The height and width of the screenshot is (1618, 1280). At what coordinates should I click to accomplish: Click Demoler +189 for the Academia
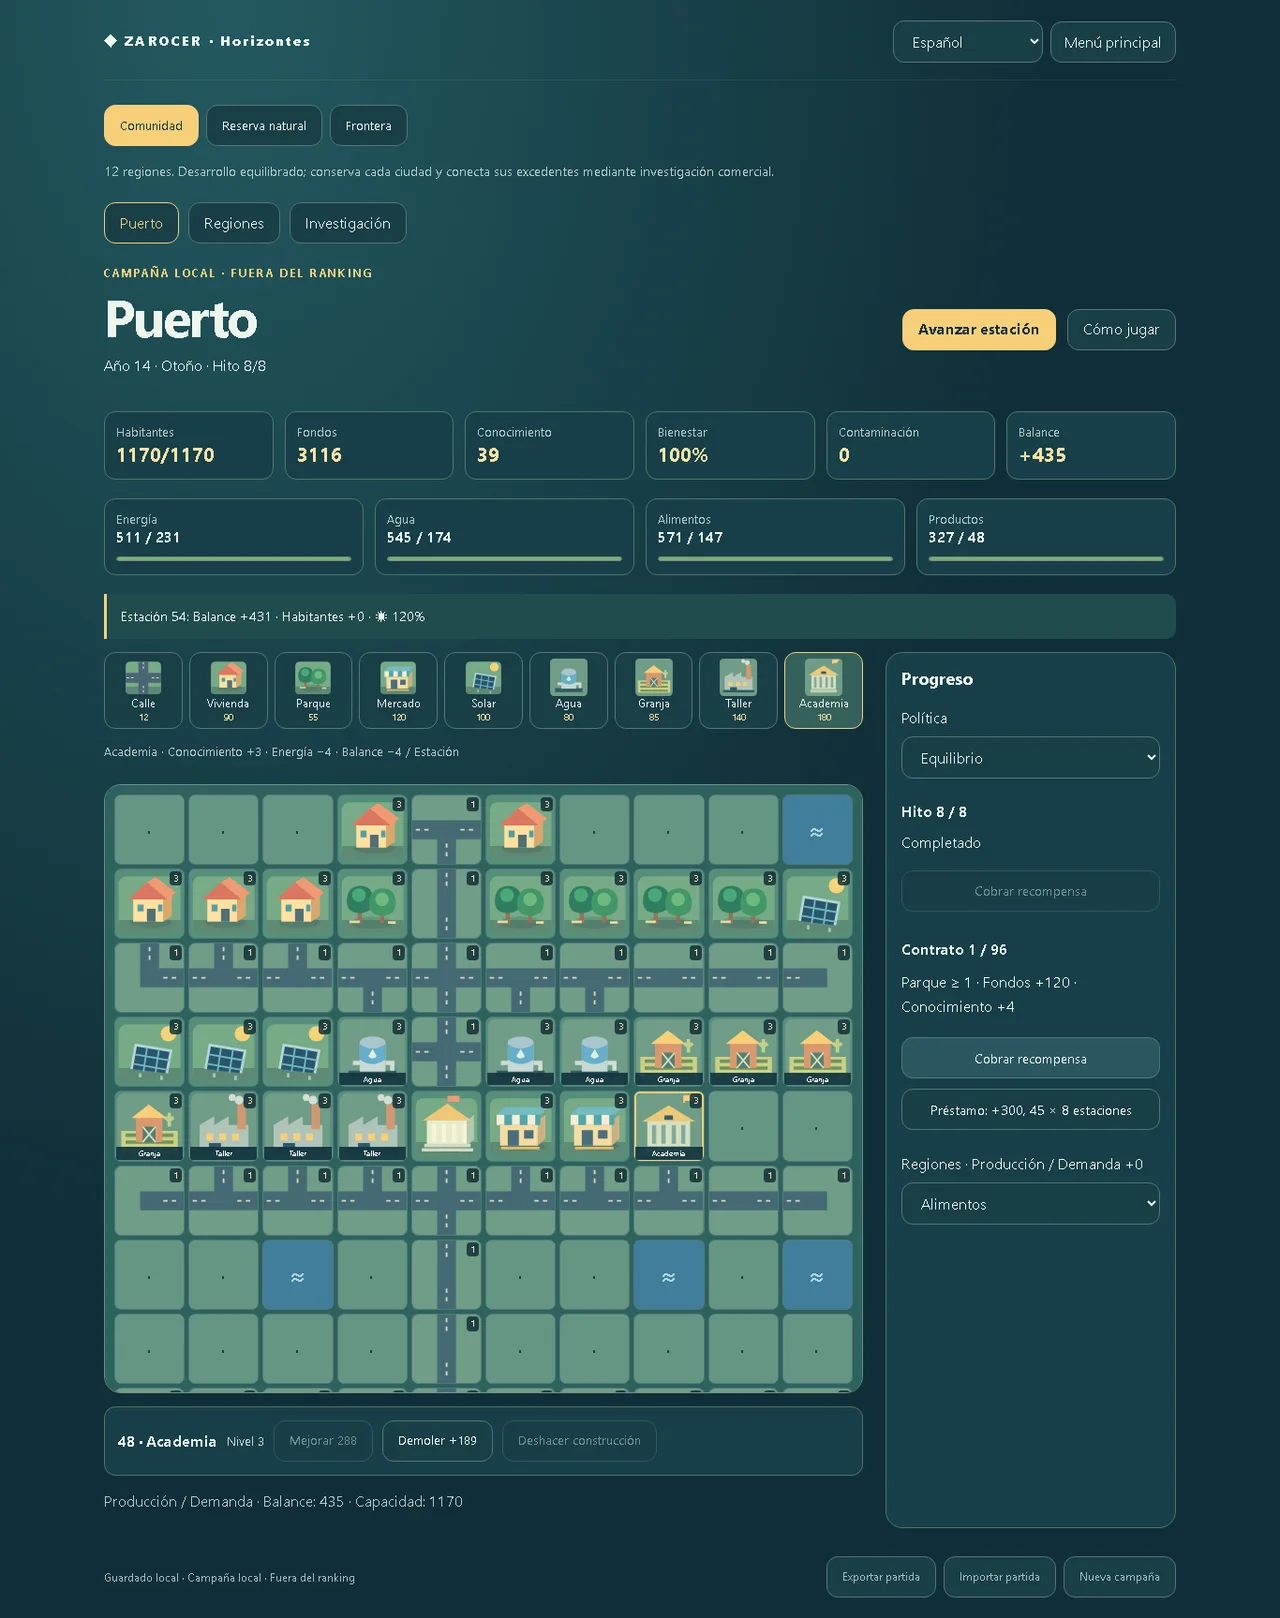click(x=437, y=1441)
